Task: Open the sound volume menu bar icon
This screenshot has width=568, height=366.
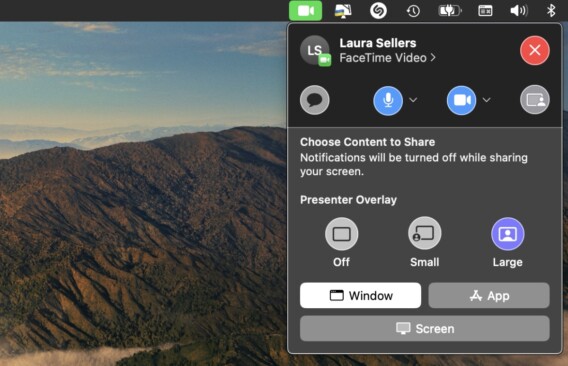Action: [519, 11]
